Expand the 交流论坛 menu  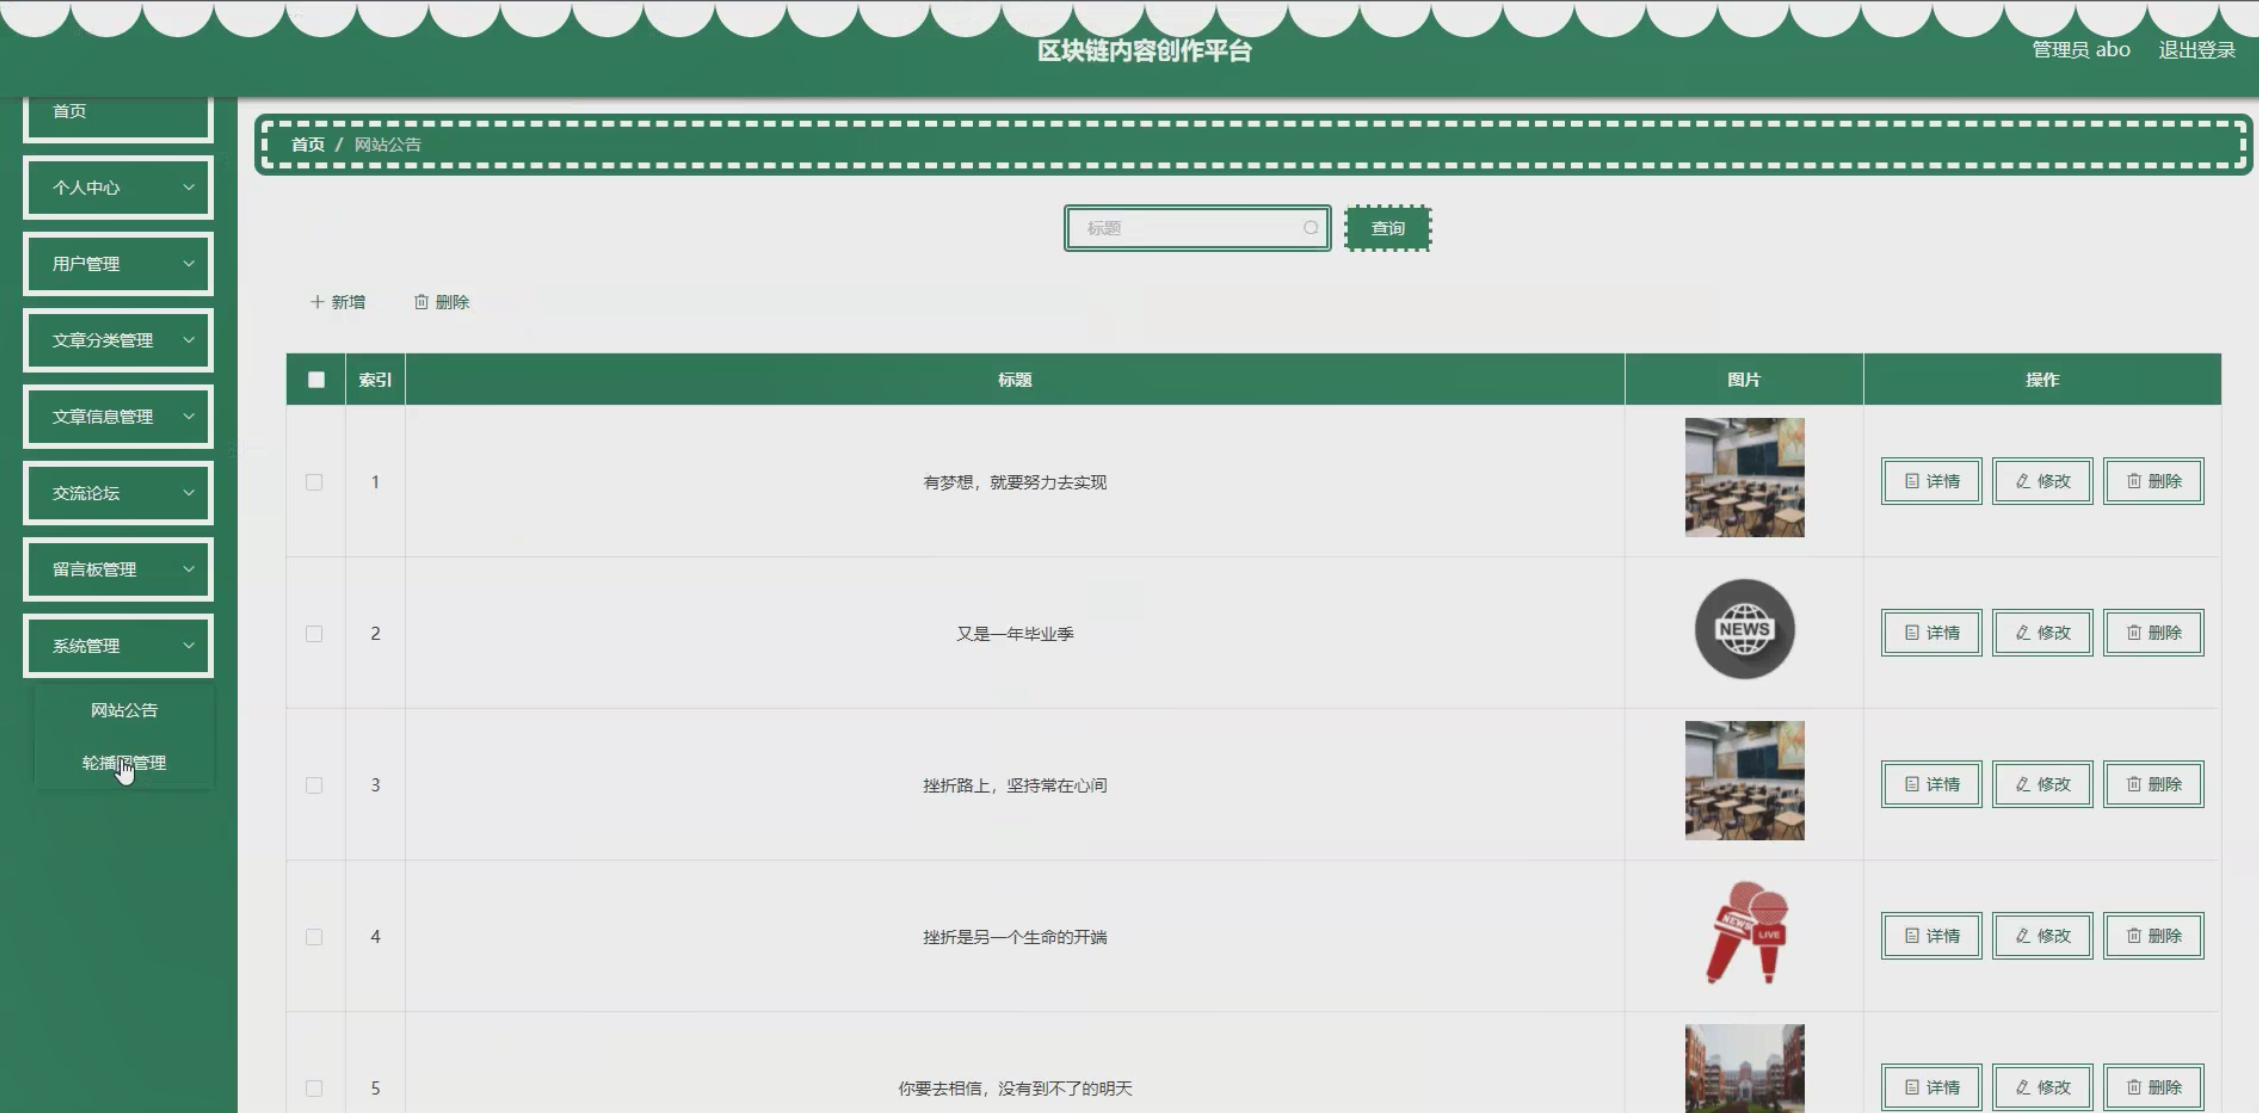click(x=118, y=493)
